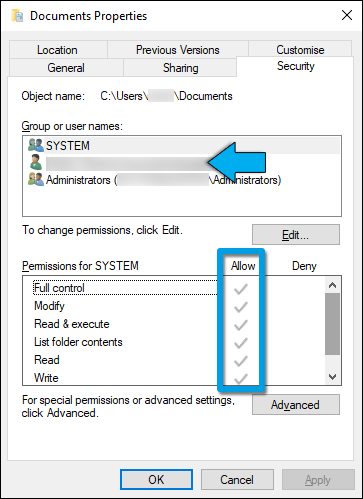Click the SYSTEM group icon
363x499 pixels.
pos(36,145)
